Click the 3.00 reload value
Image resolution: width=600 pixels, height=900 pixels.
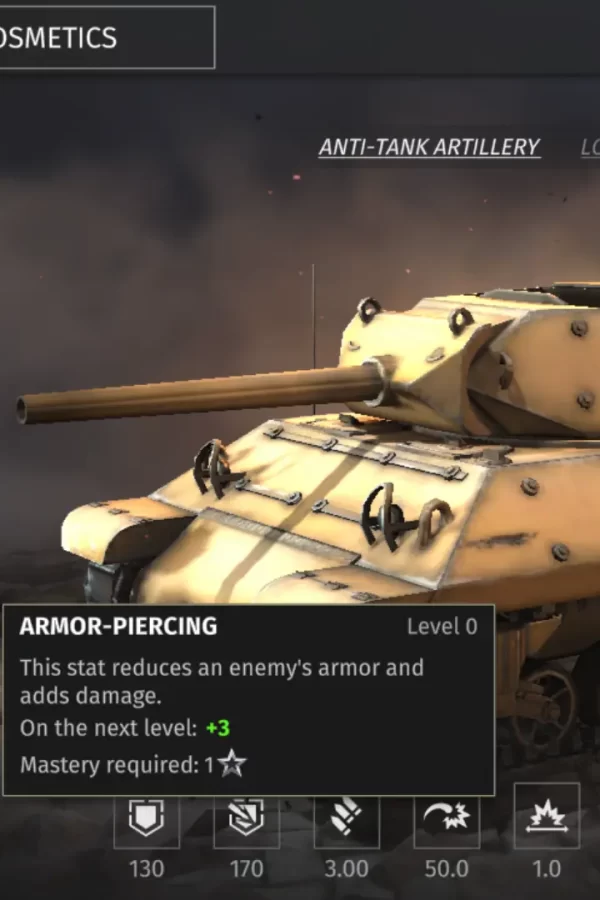346,869
